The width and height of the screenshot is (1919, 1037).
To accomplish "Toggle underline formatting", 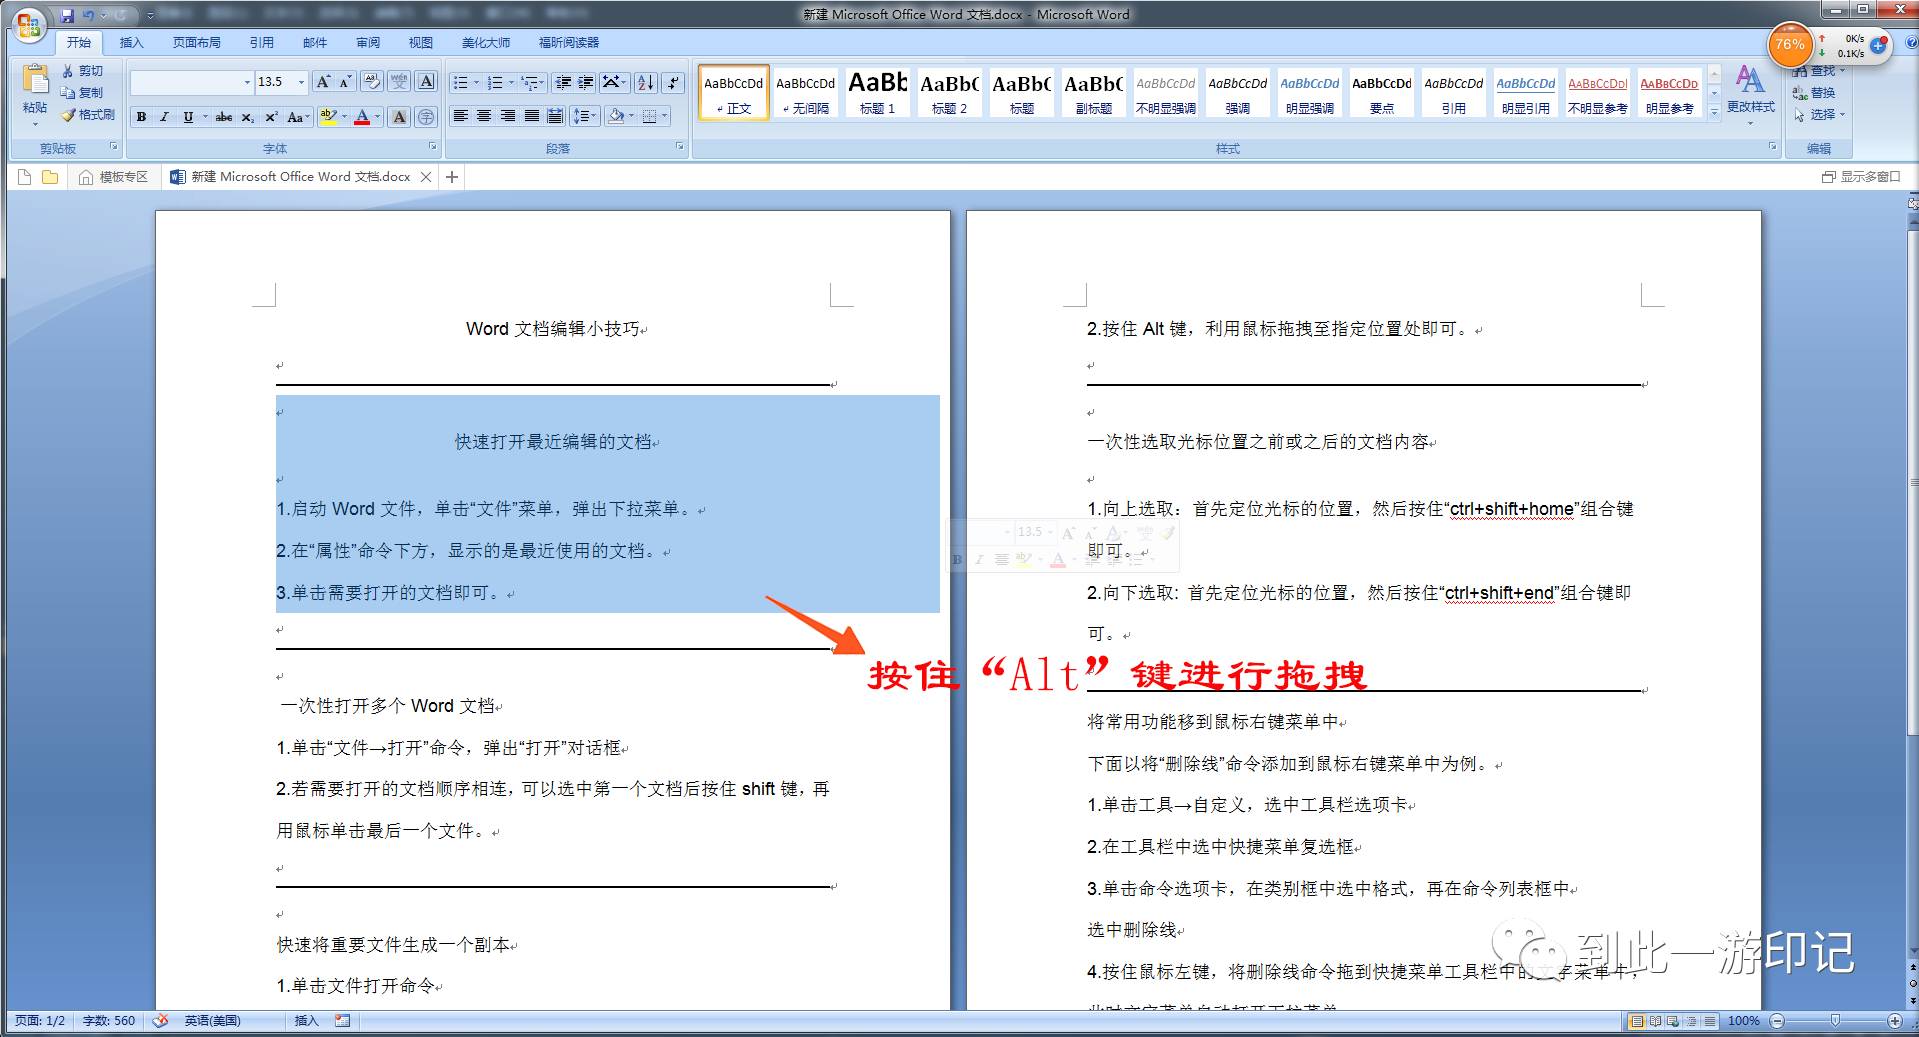I will pos(187,117).
